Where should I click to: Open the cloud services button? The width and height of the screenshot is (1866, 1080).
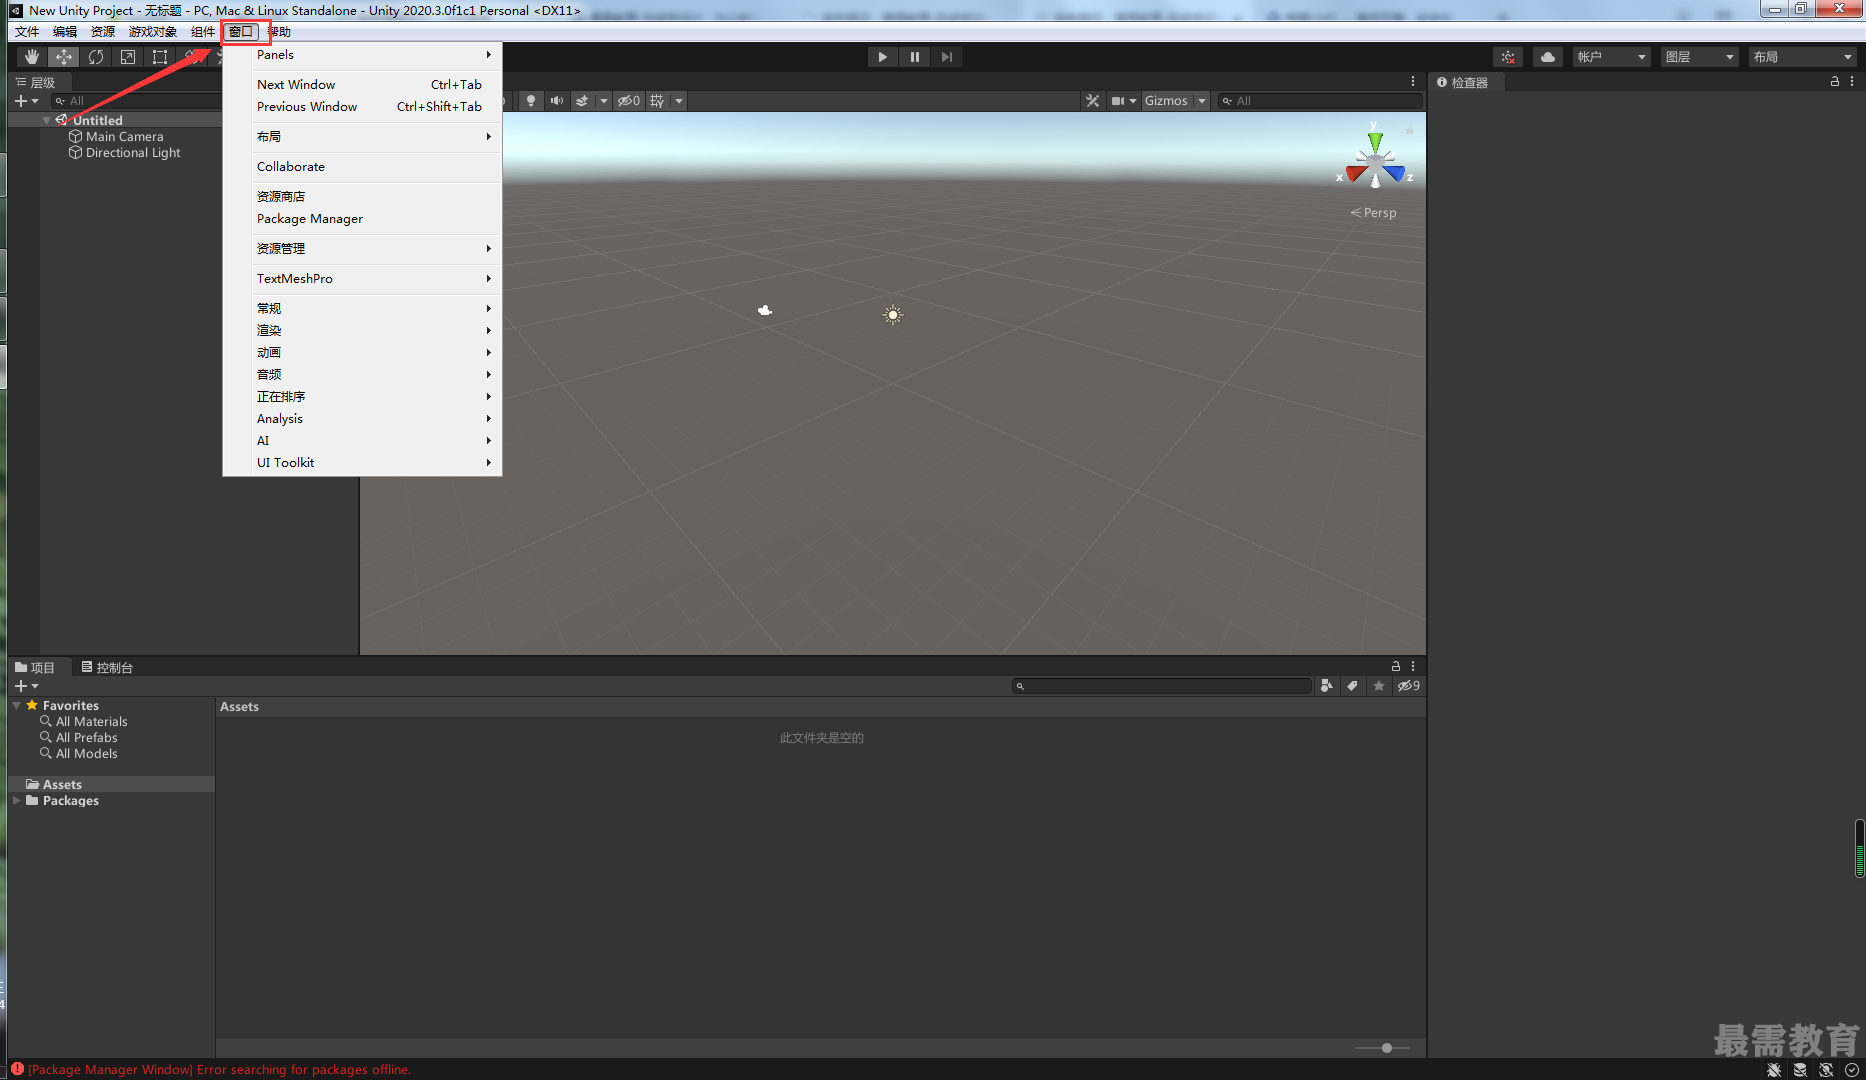coord(1548,57)
